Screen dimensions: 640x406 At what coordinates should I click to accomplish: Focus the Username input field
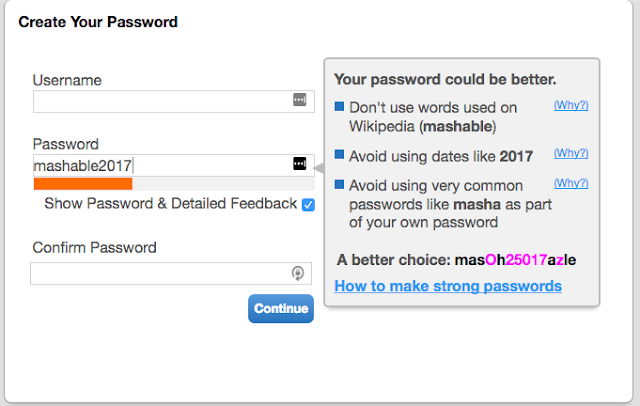(173, 102)
